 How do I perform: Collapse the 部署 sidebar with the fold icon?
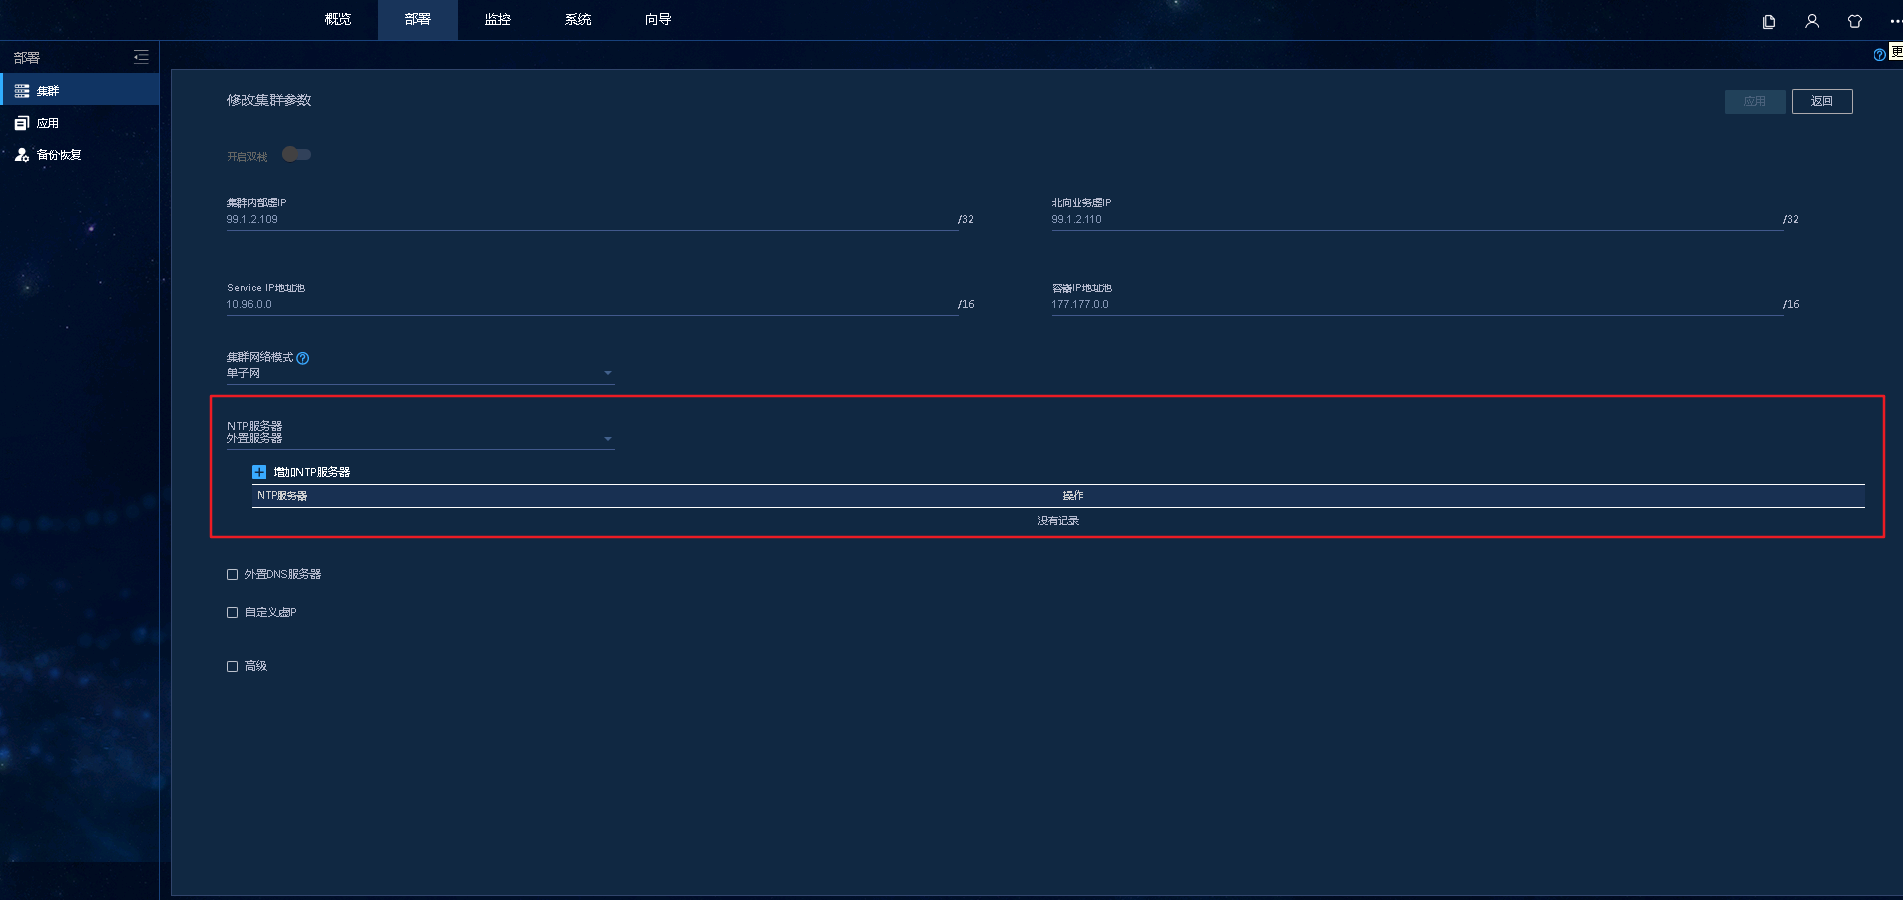(141, 57)
